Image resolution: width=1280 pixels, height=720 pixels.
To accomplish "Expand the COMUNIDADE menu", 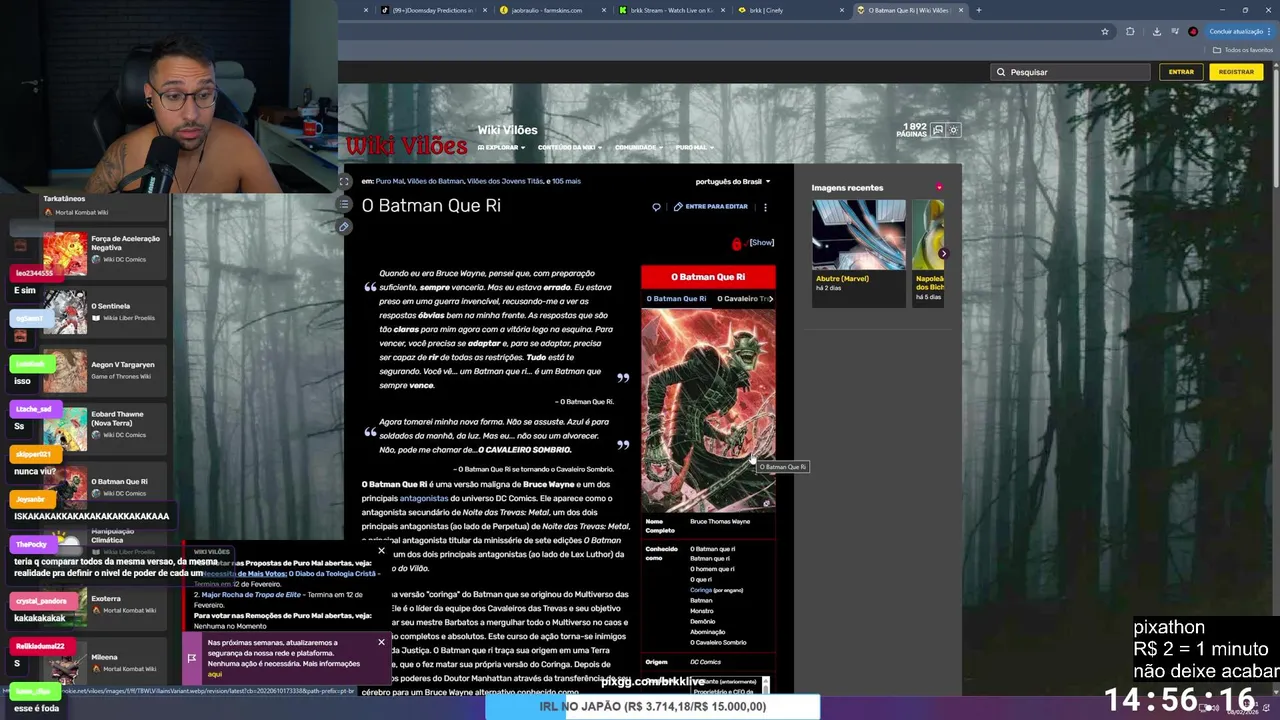I will pos(638,148).
